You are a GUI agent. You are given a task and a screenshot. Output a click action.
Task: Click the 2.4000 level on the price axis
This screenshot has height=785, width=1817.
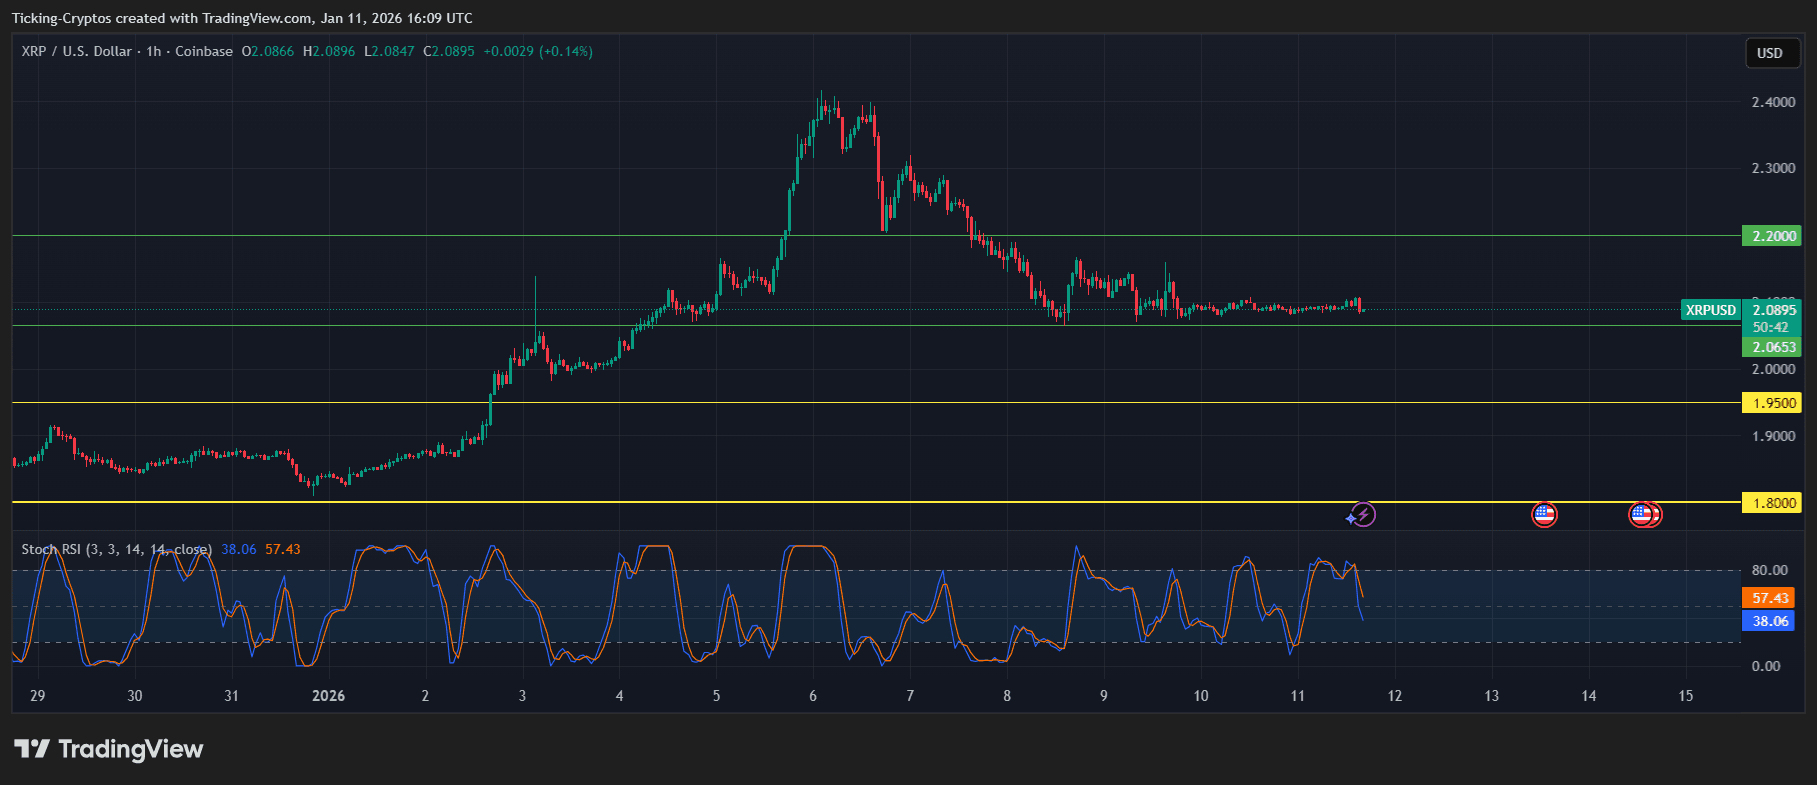pyautogui.click(x=1773, y=102)
